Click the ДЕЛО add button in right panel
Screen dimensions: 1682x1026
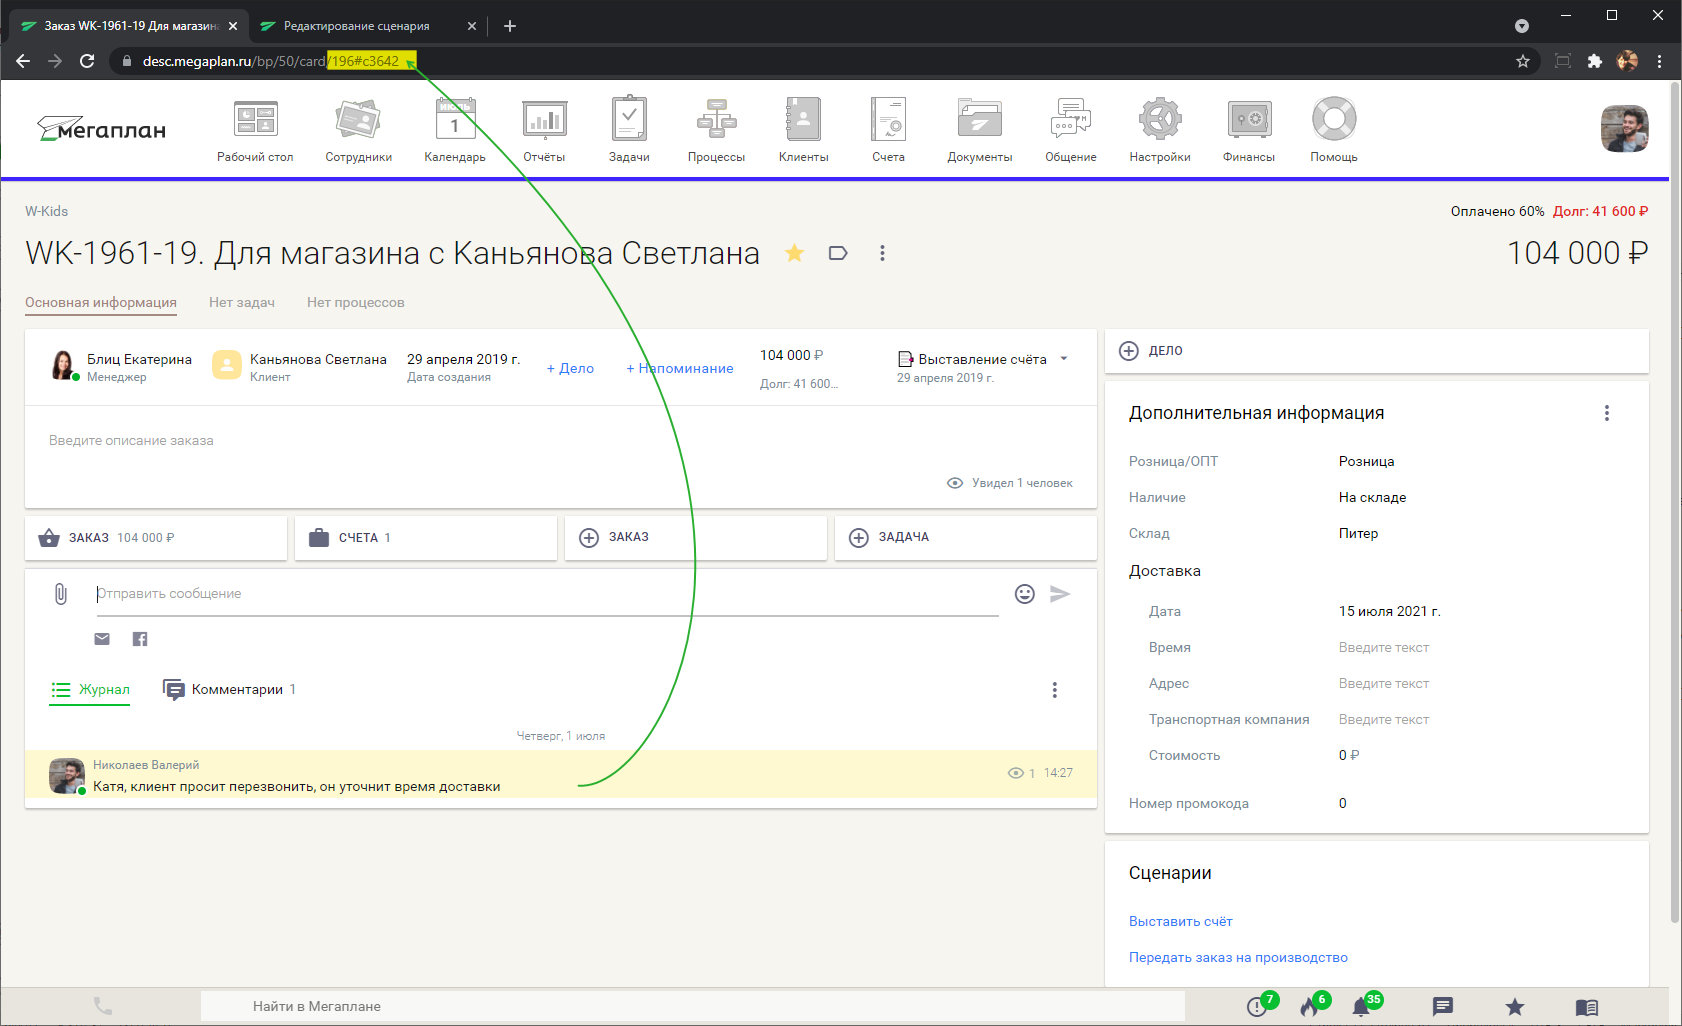1377,351
